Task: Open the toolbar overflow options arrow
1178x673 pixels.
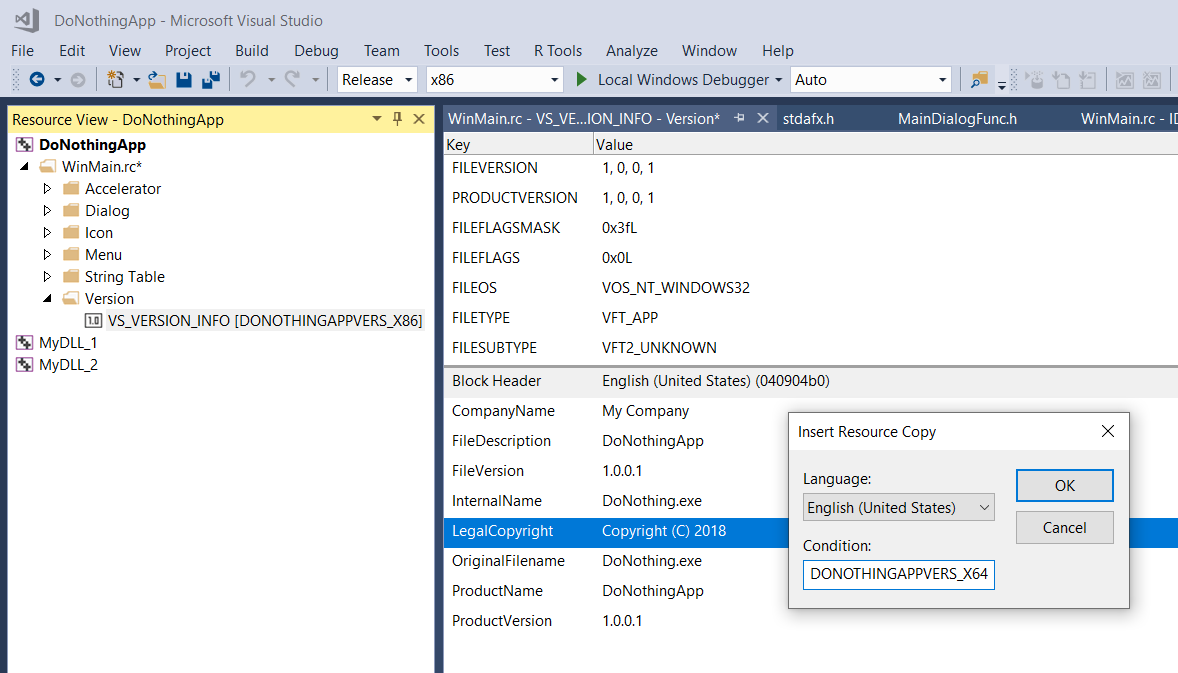Action: pos(1001,86)
